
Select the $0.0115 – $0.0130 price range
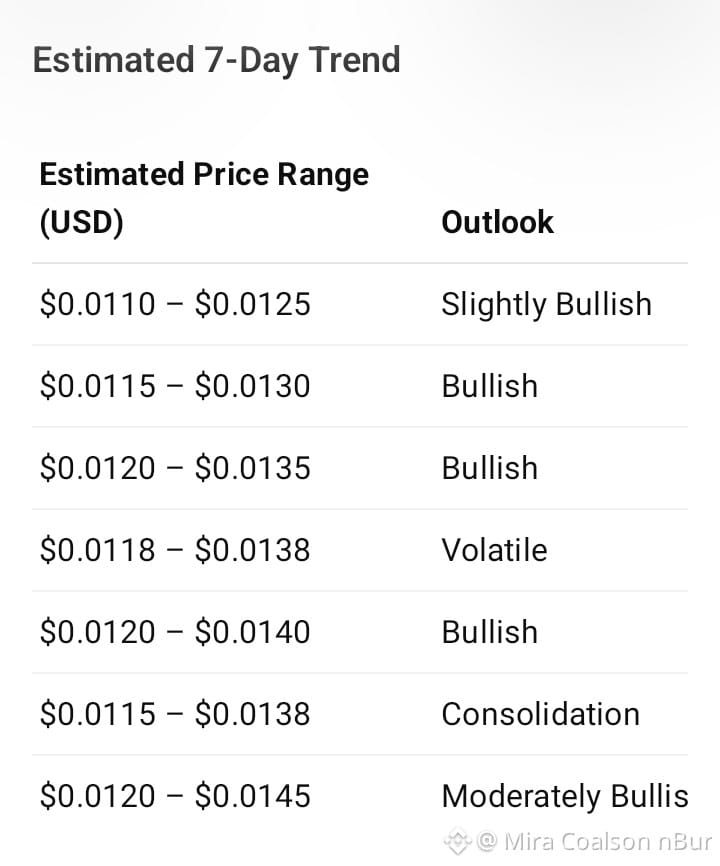[176, 386]
